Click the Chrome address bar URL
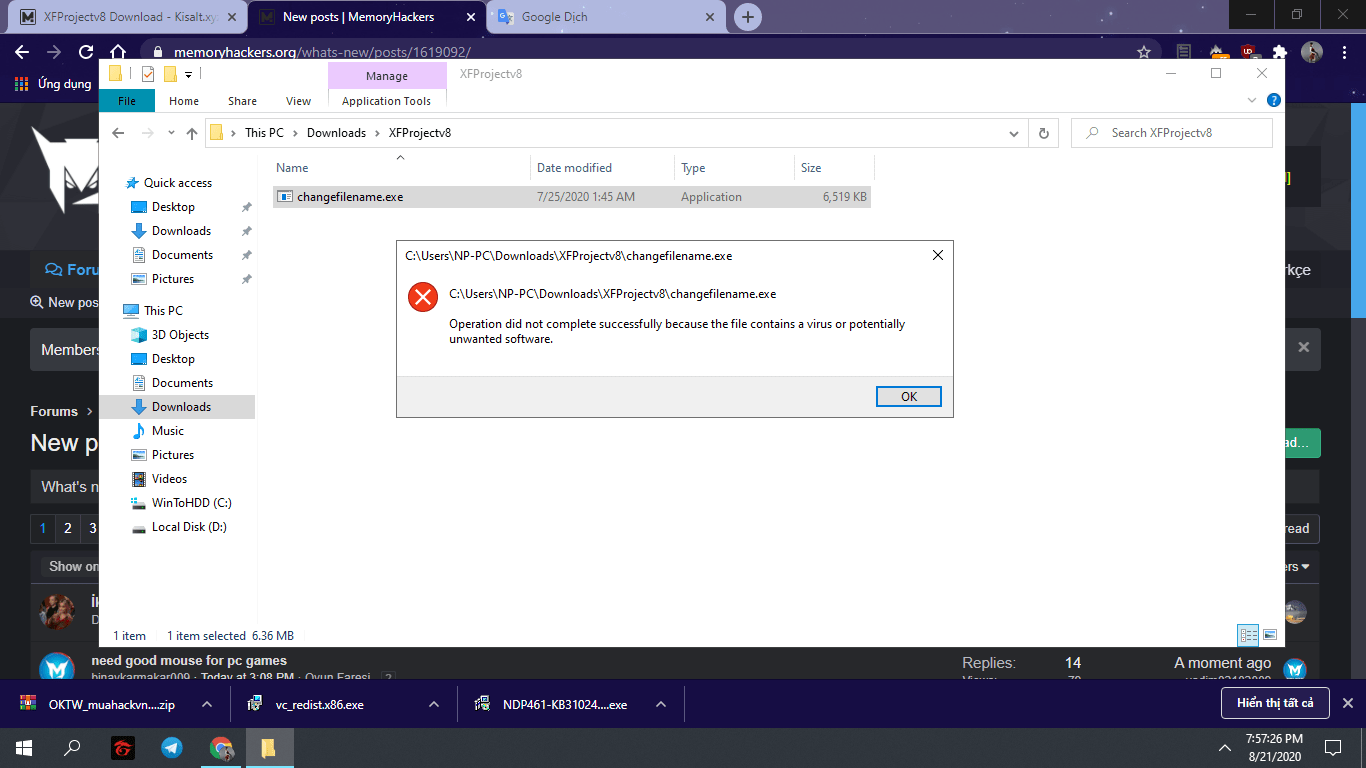The height and width of the screenshot is (768, 1366). point(322,52)
